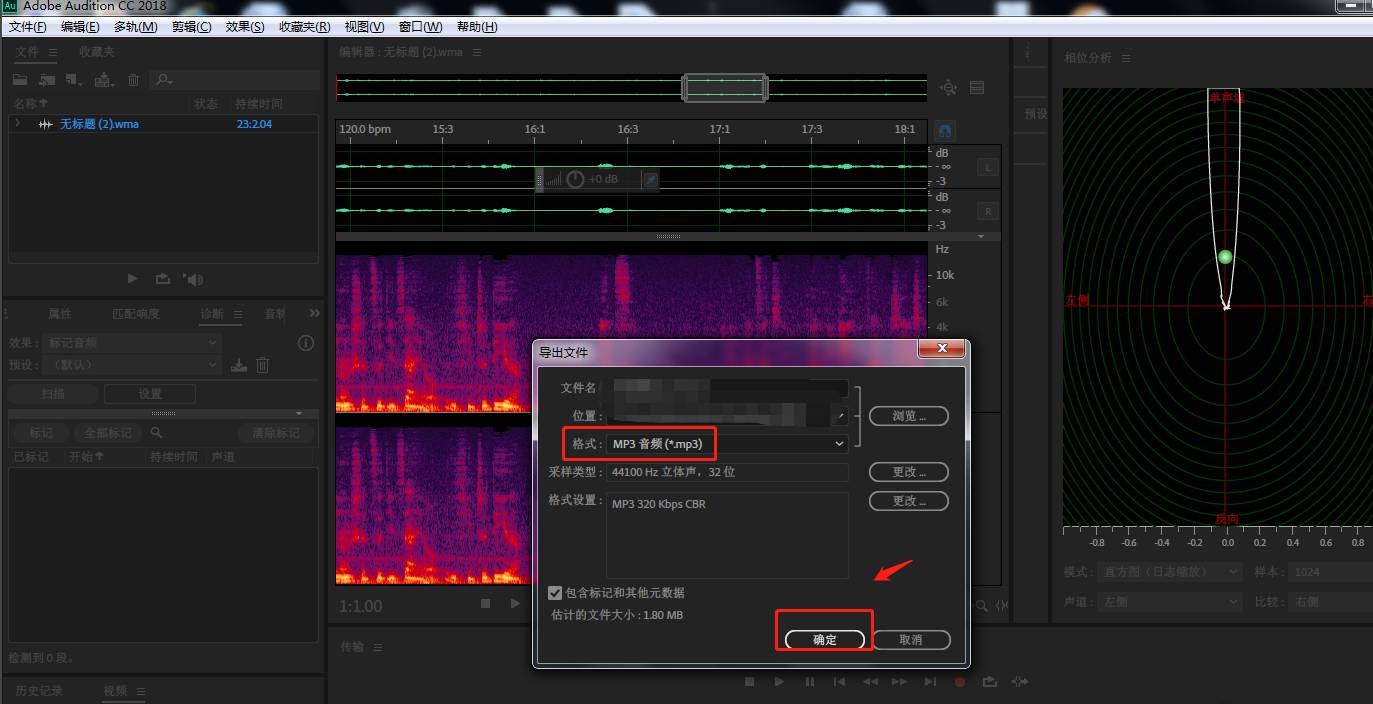This screenshot has height=704, width=1373.
Task: Click the insert into multitrack icon in Files panel
Action: [103, 80]
